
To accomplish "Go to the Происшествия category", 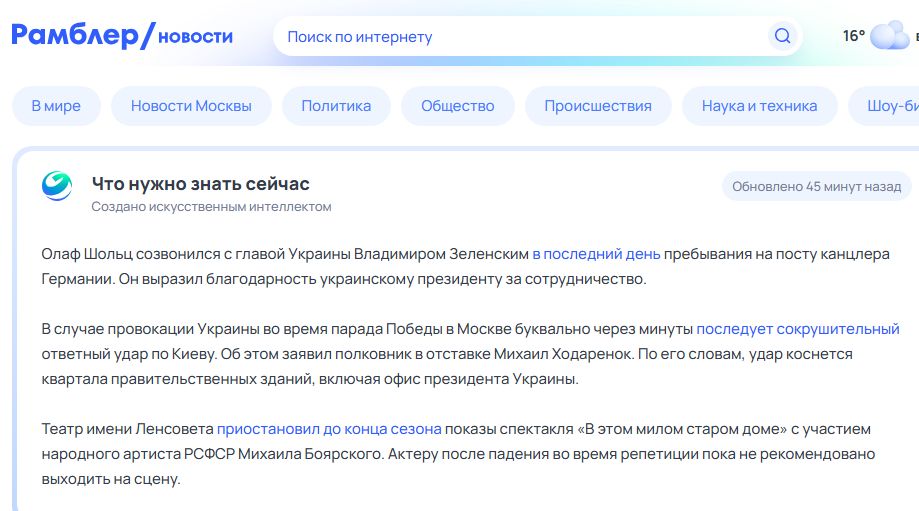I will 598,106.
